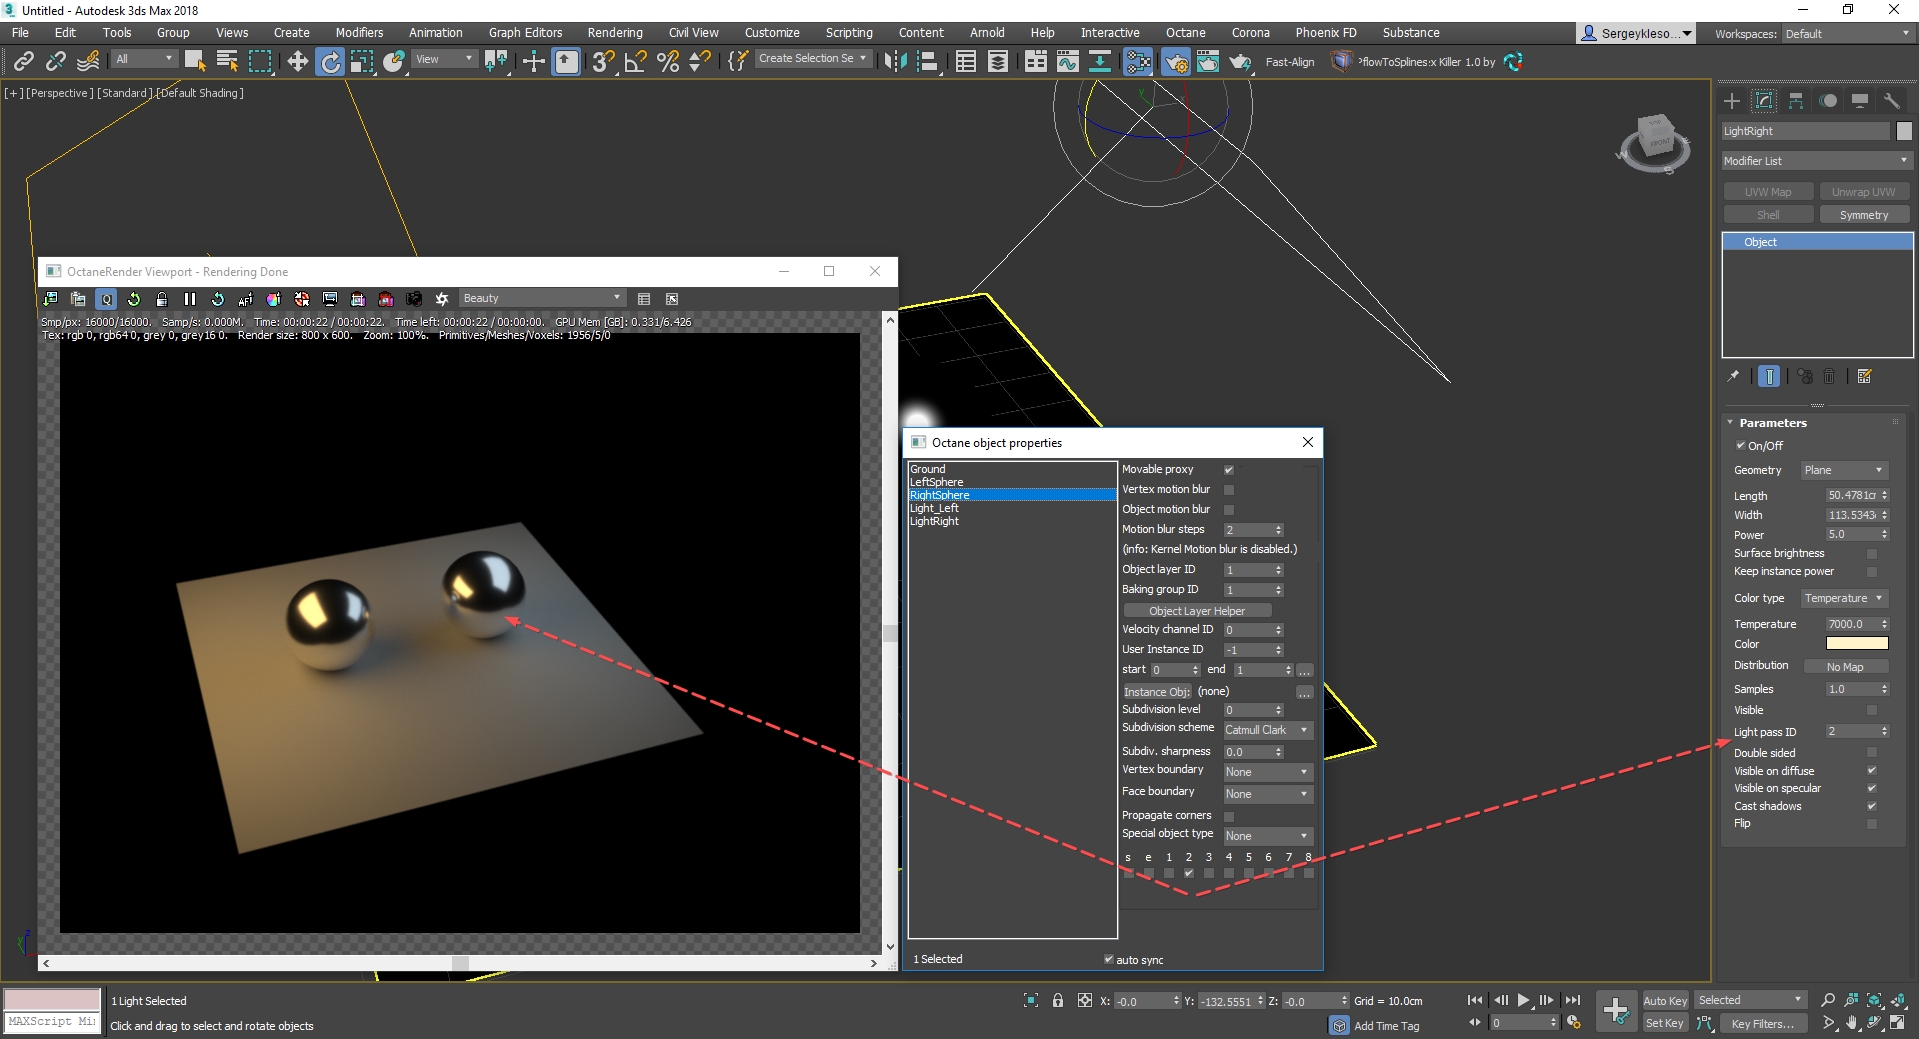
Task: Open Render Setup teapot icon
Action: point(1176,62)
